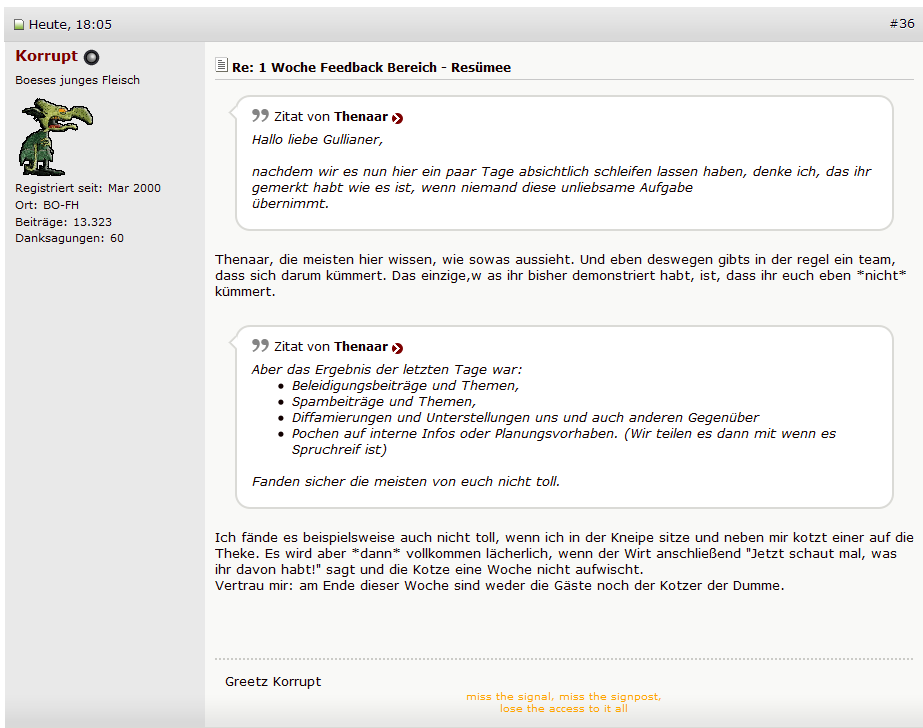Click the orange 'miss the signal' signature line

[563, 697]
